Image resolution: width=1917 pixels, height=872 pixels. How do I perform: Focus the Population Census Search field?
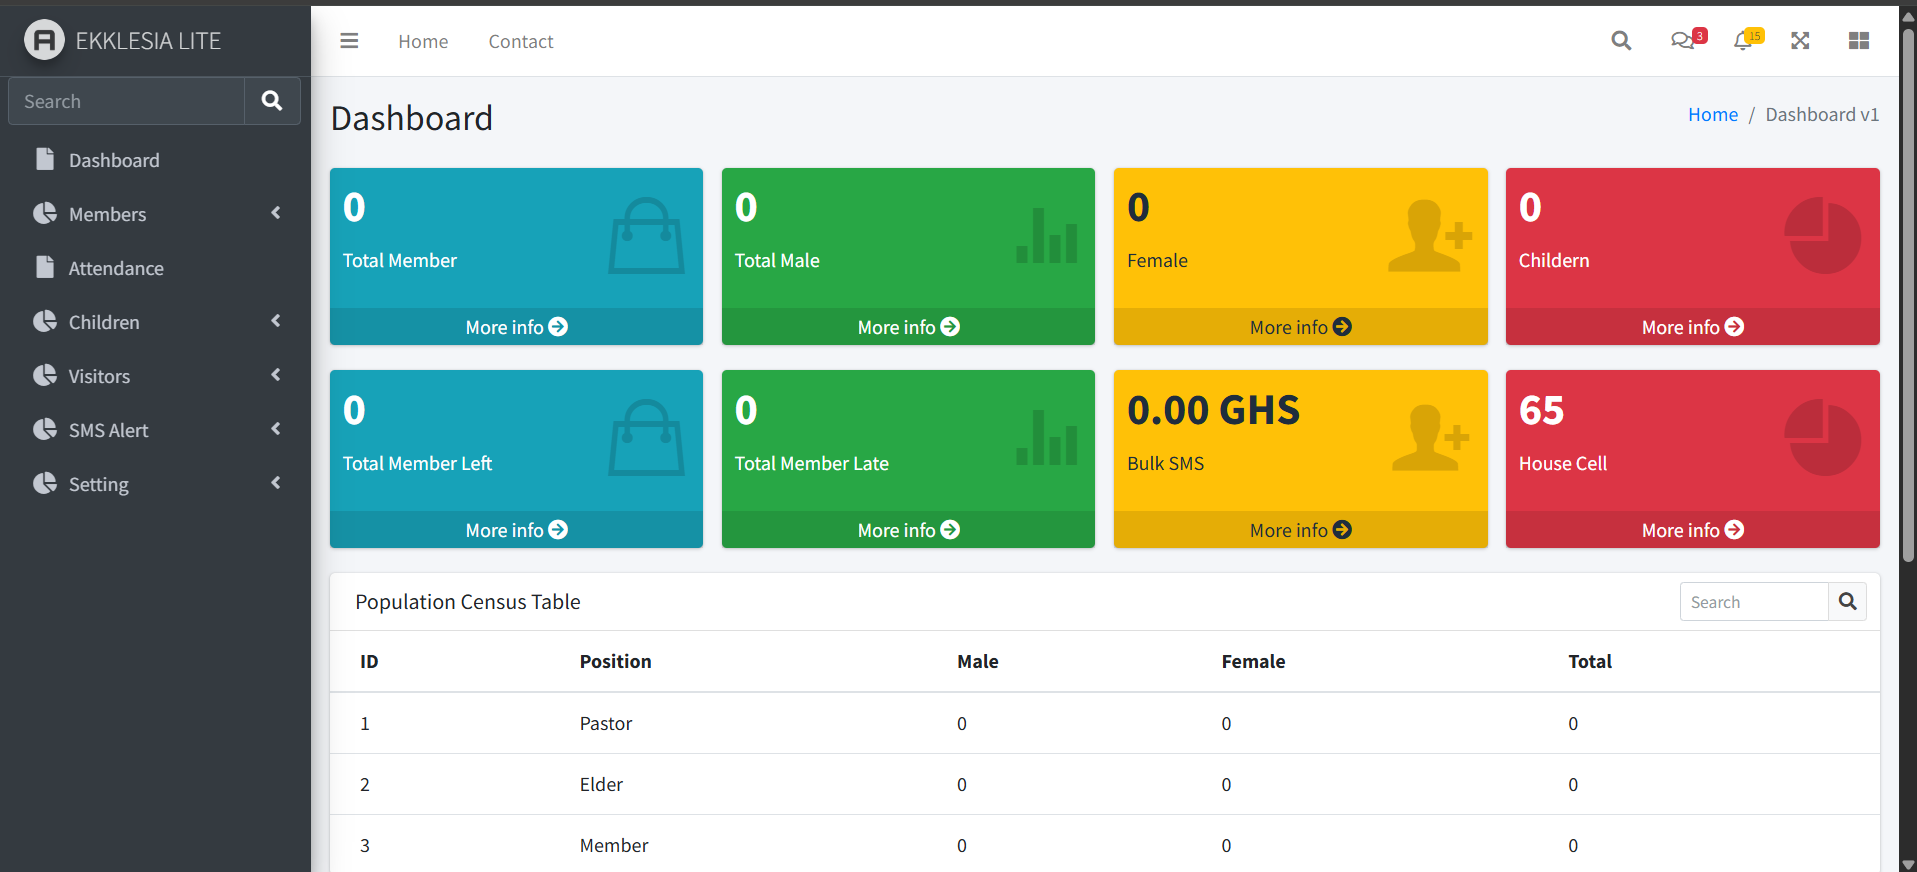coord(1754,602)
